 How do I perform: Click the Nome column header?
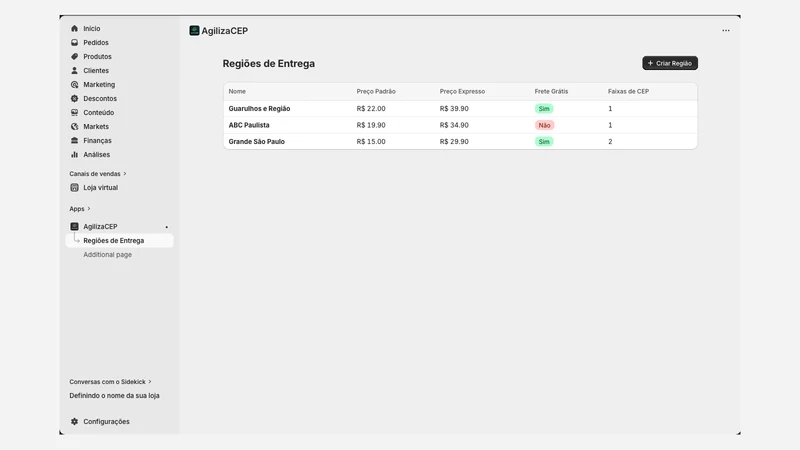pyautogui.click(x=237, y=91)
